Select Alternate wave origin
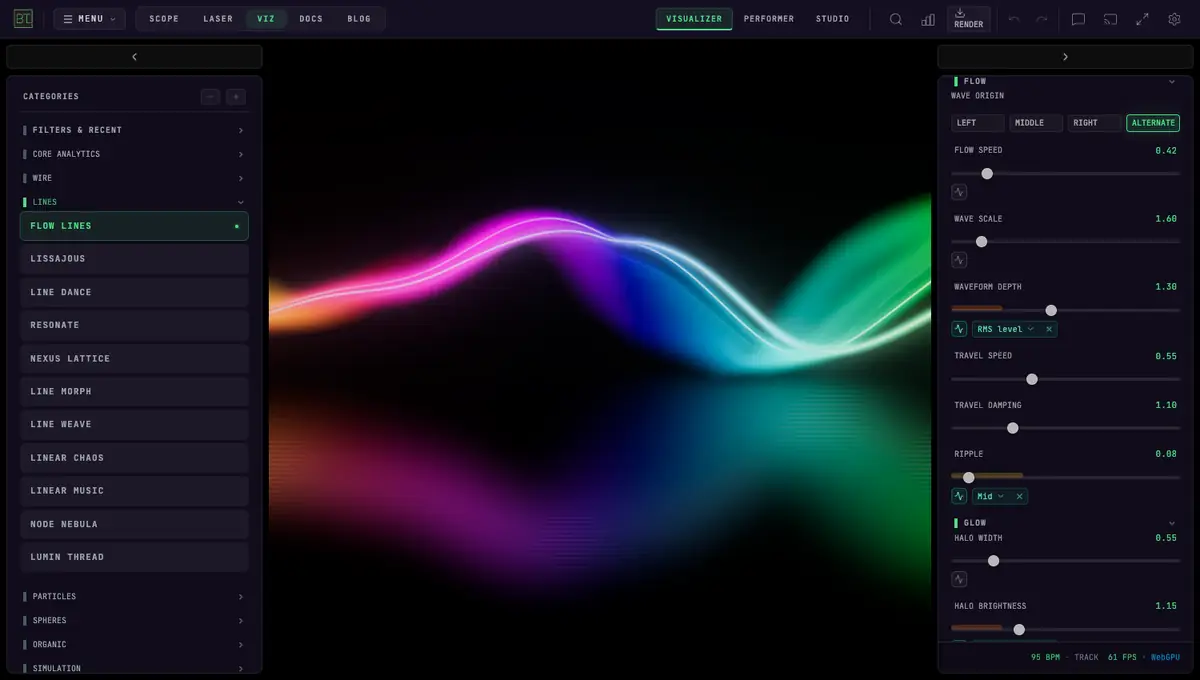 point(1153,123)
